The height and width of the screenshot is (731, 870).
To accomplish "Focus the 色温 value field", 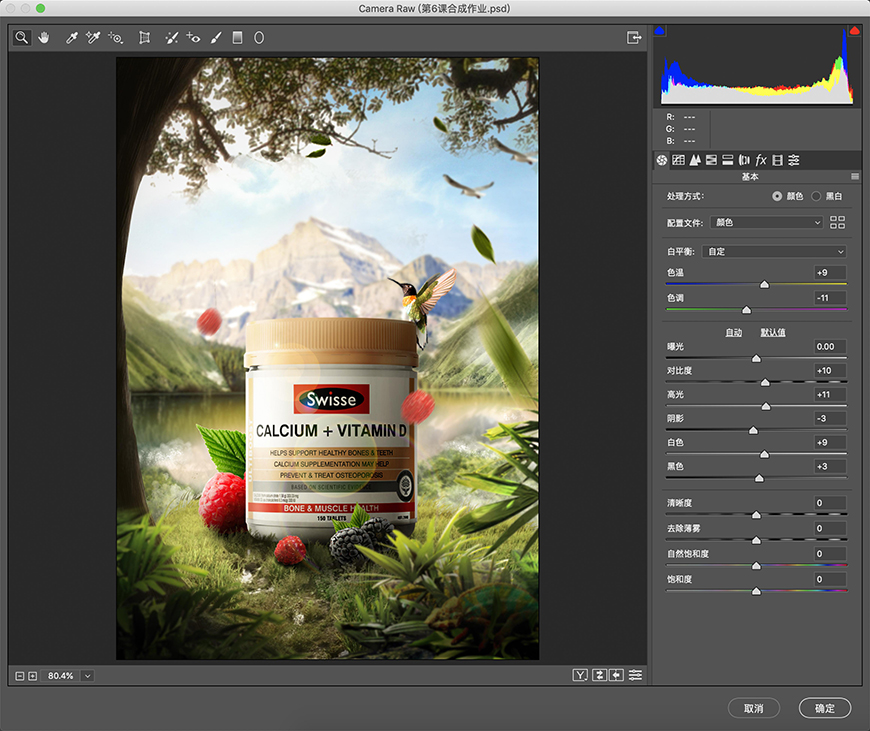I will pyautogui.click(x=830, y=273).
